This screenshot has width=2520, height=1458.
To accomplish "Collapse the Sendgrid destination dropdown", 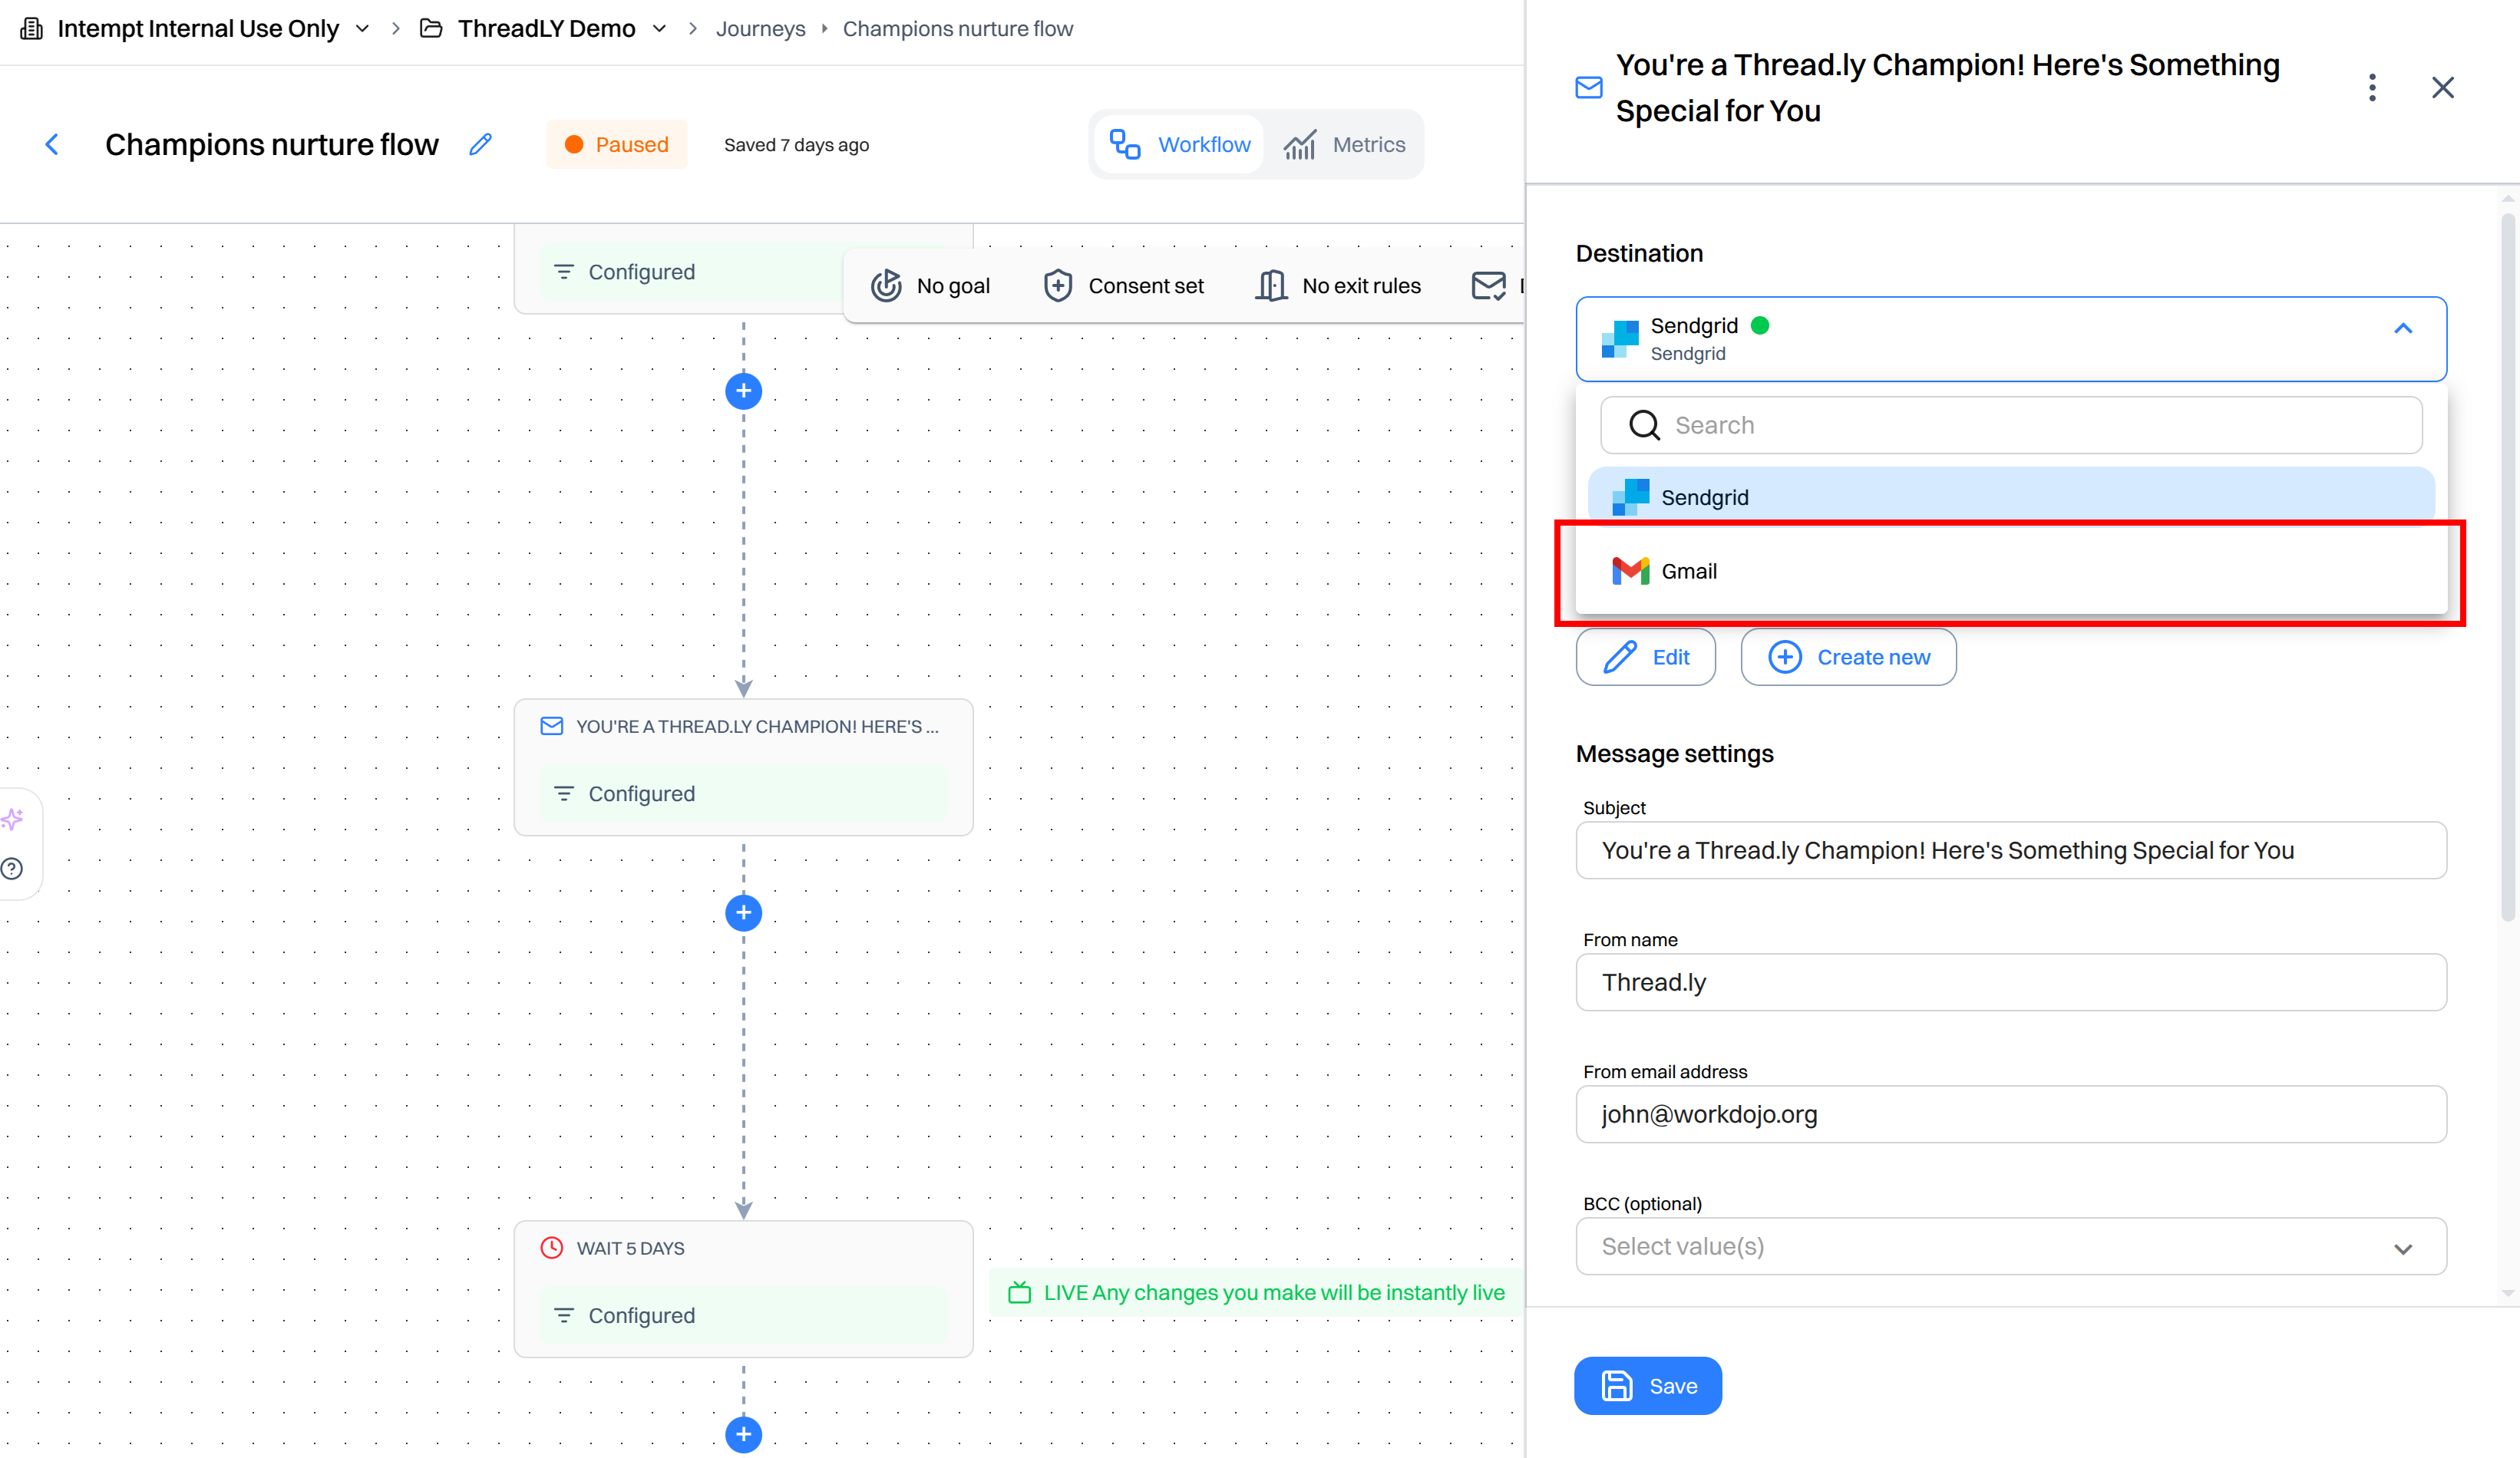I will (x=2402, y=328).
